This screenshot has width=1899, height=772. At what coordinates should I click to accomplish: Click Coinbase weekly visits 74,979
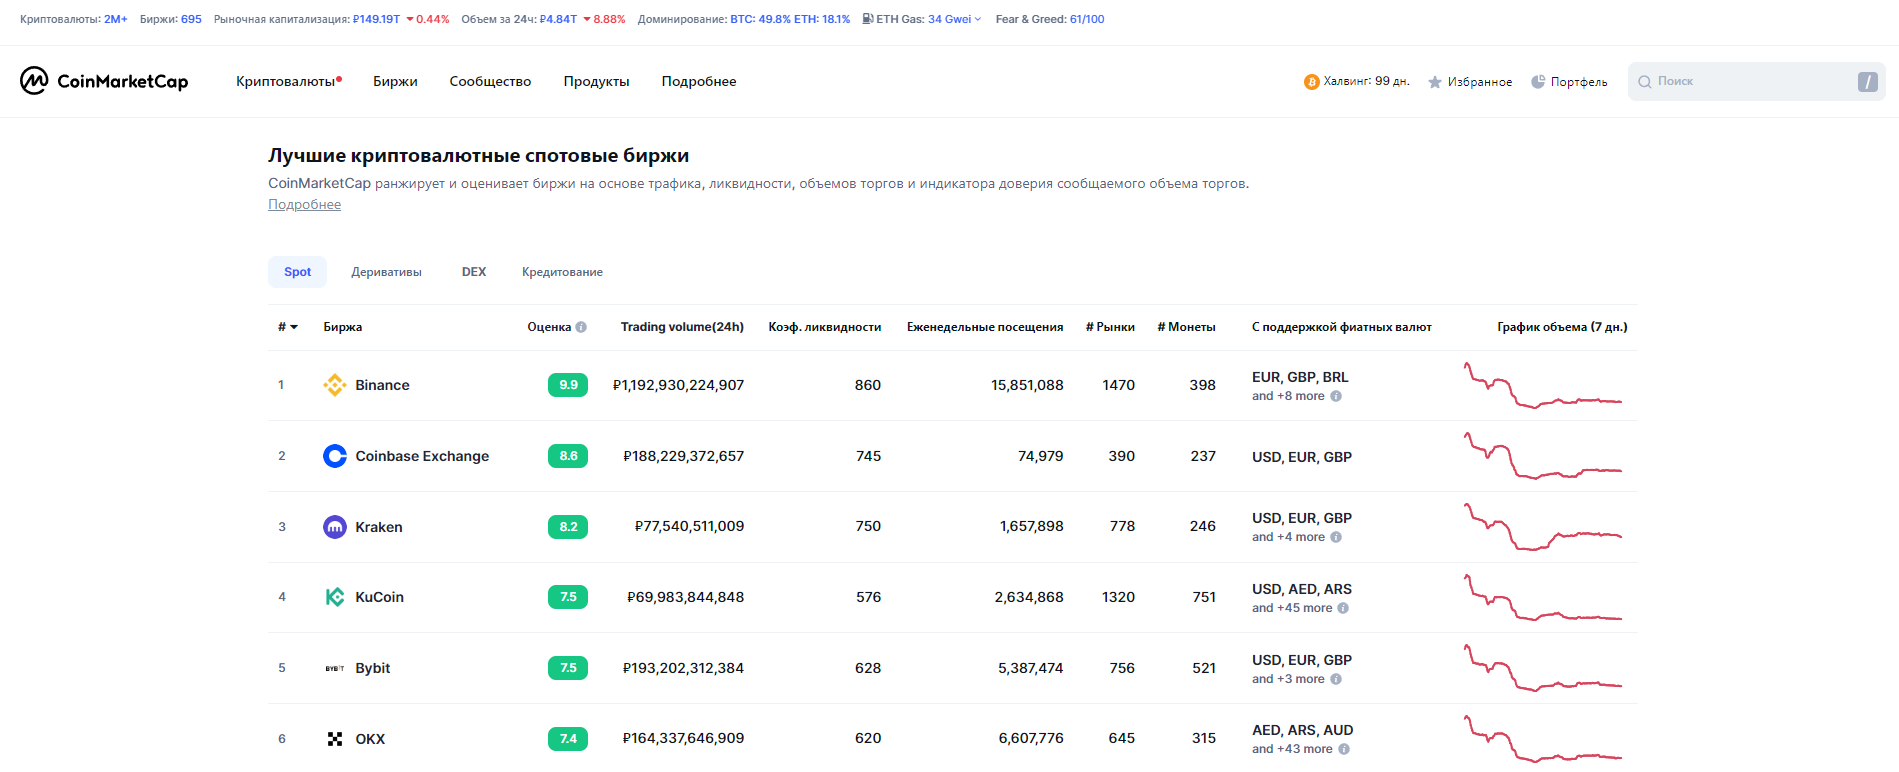click(x=1041, y=456)
